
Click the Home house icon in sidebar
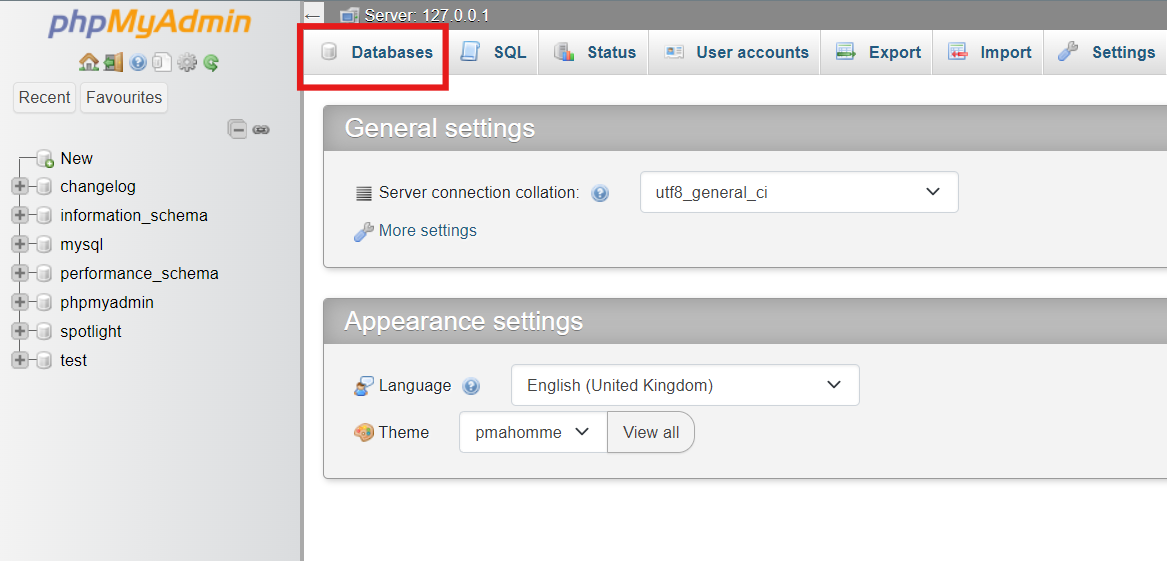pyautogui.click(x=89, y=62)
